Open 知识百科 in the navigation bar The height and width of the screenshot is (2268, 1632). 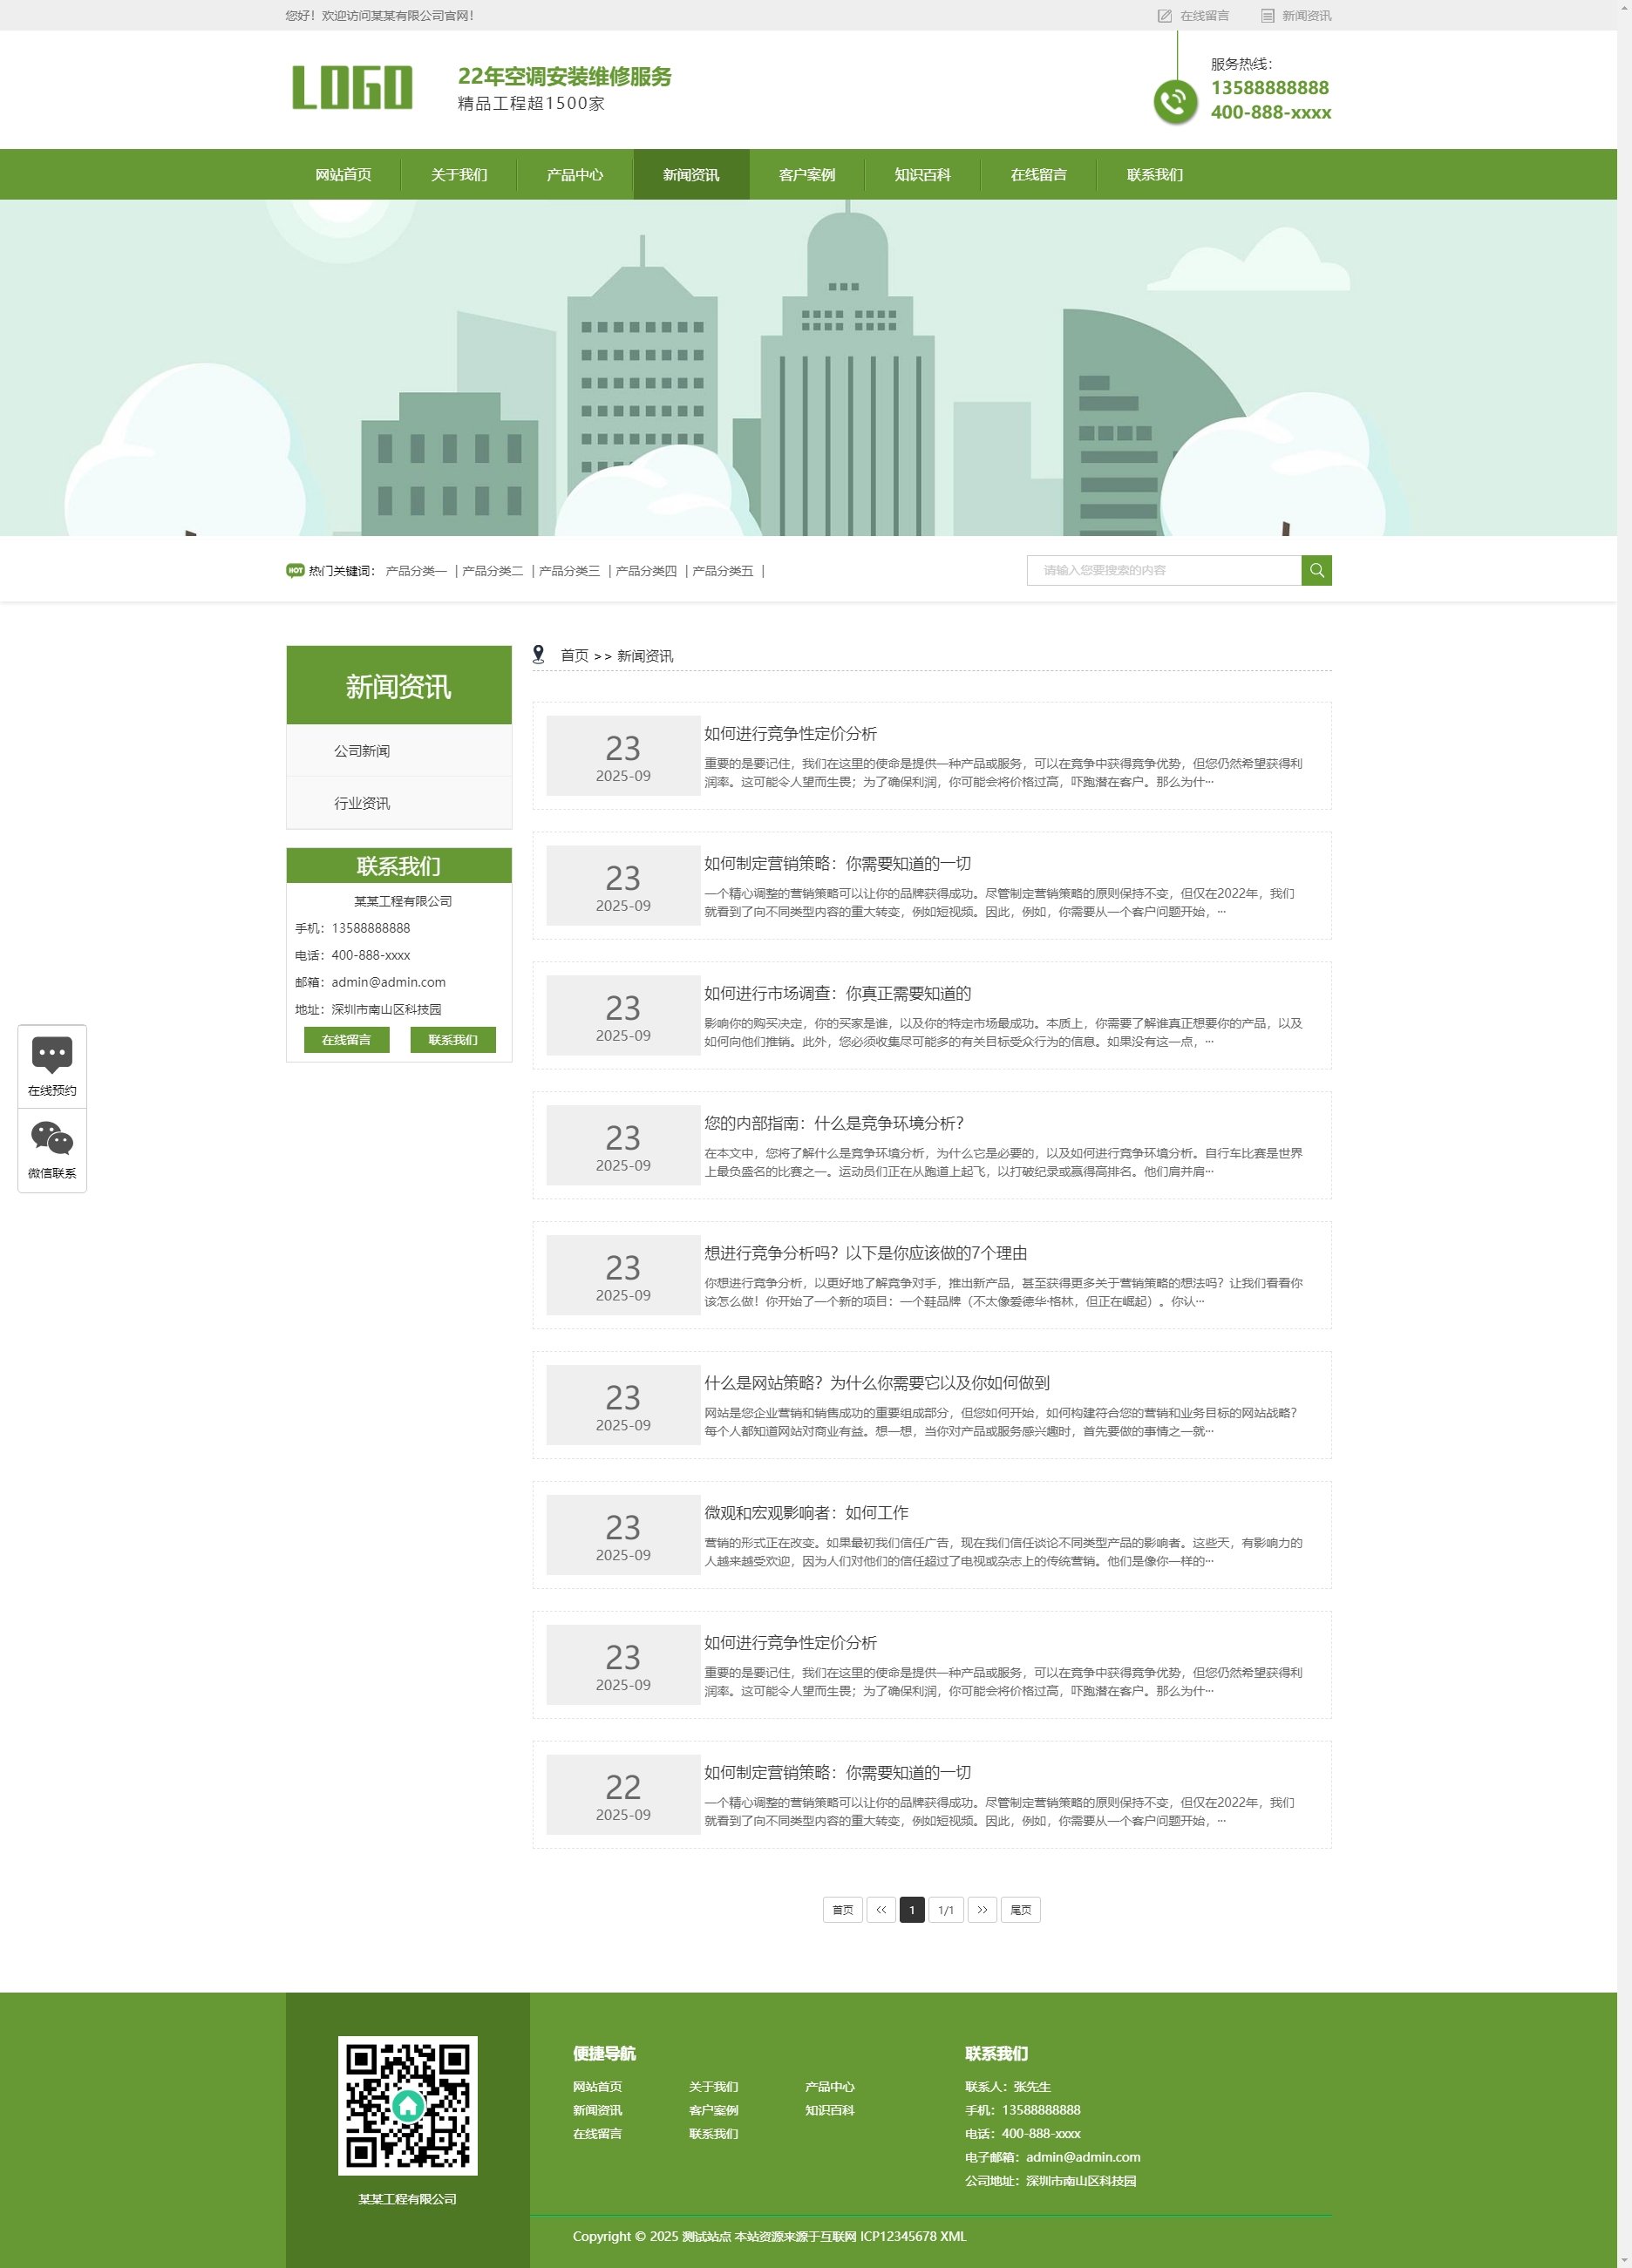tap(922, 175)
